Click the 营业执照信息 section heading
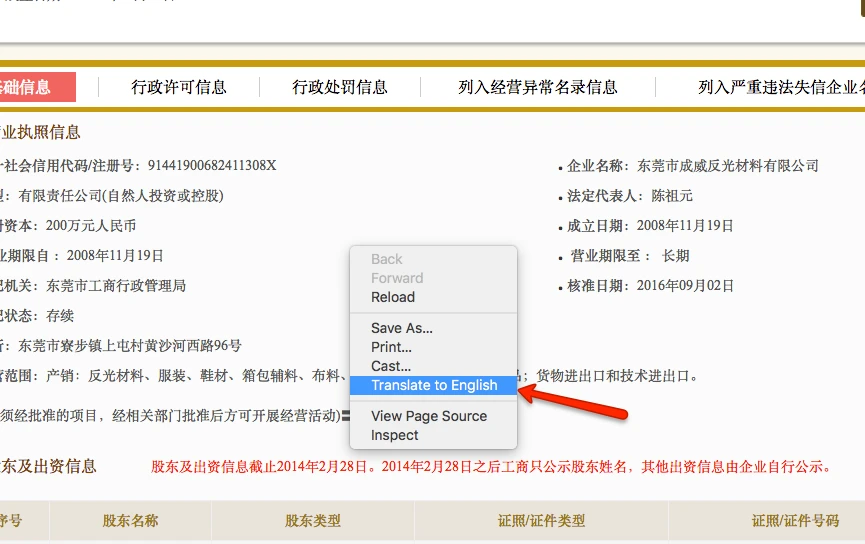 [40, 132]
